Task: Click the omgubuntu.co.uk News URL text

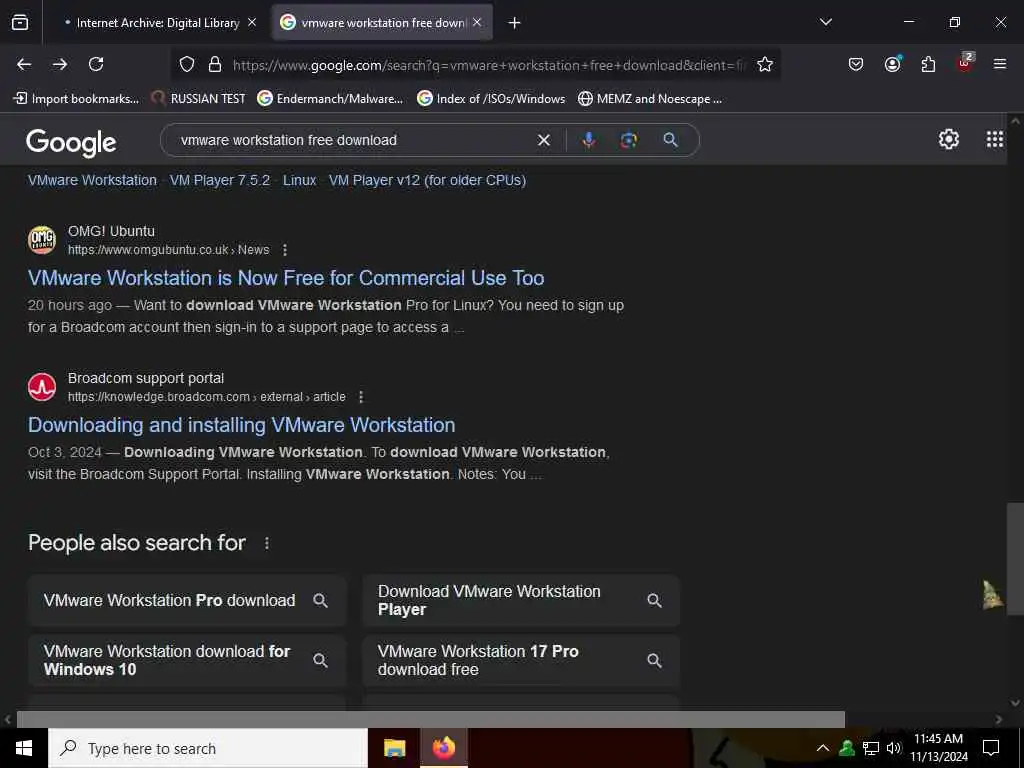Action: tap(168, 250)
